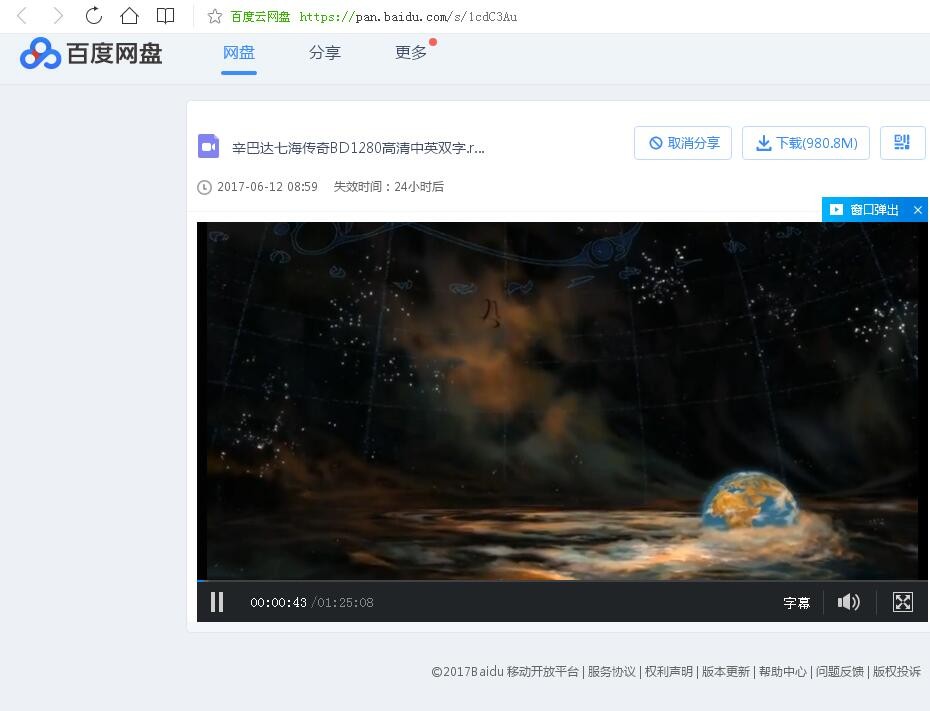Open the 版本更新 footer link
The image size is (930, 711).
pyautogui.click(x=725, y=672)
